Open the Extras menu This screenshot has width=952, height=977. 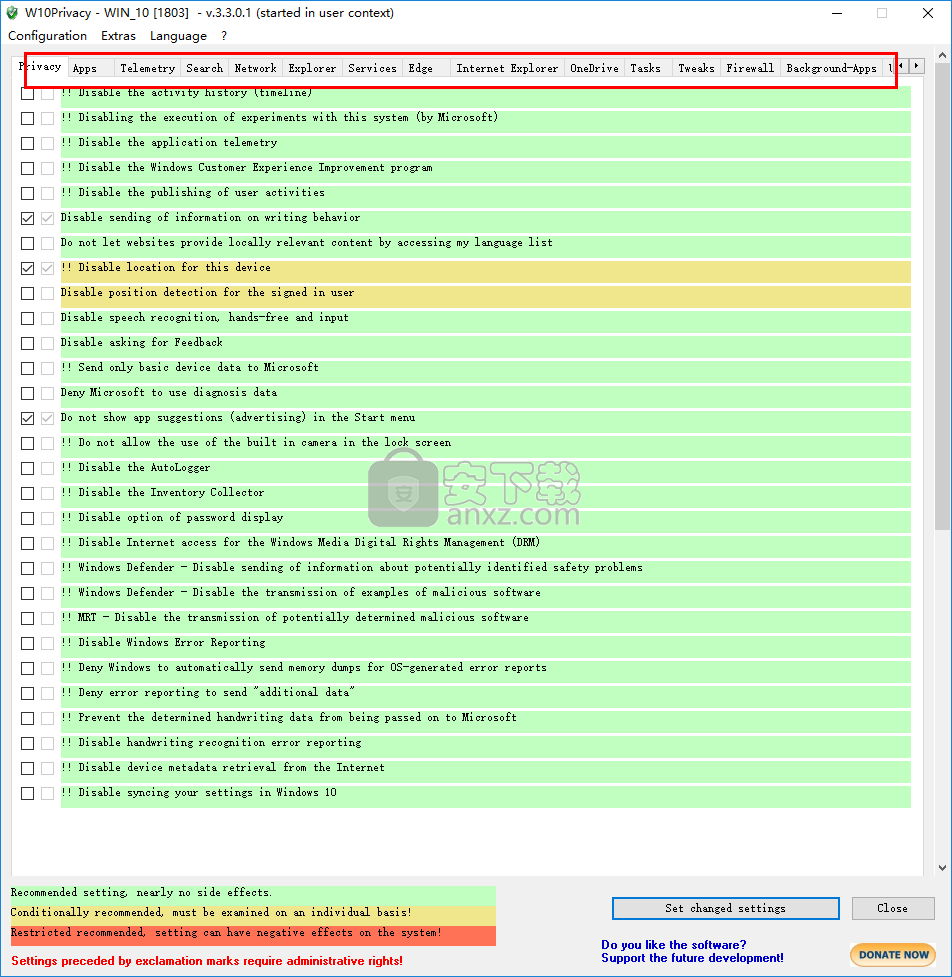pos(118,36)
